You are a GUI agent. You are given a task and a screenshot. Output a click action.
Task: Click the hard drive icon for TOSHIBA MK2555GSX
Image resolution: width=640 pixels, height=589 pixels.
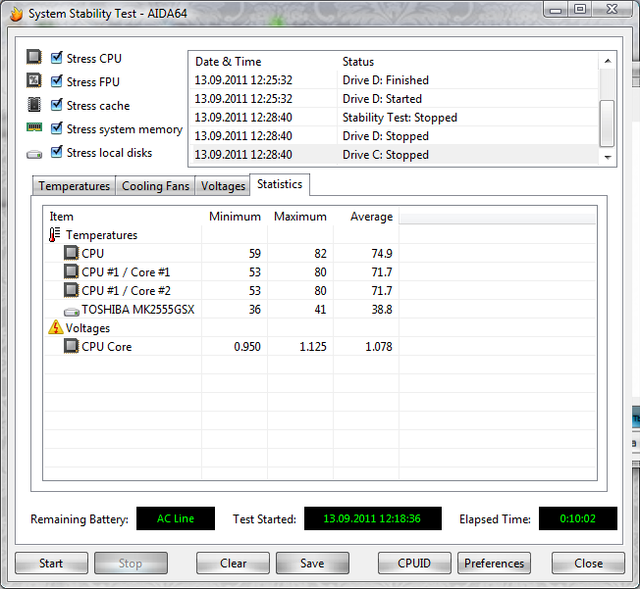[x=71, y=310]
